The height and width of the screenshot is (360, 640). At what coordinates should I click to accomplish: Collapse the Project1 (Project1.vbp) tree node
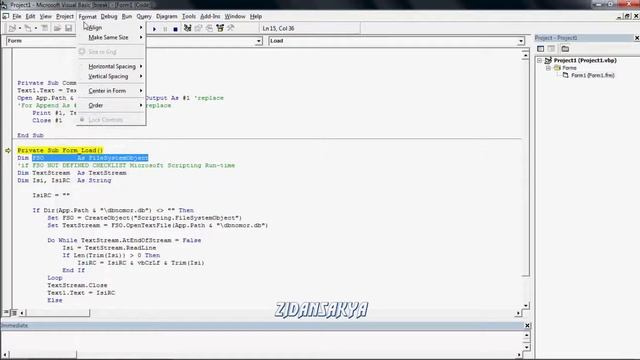pyautogui.click(x=540, y=60)
